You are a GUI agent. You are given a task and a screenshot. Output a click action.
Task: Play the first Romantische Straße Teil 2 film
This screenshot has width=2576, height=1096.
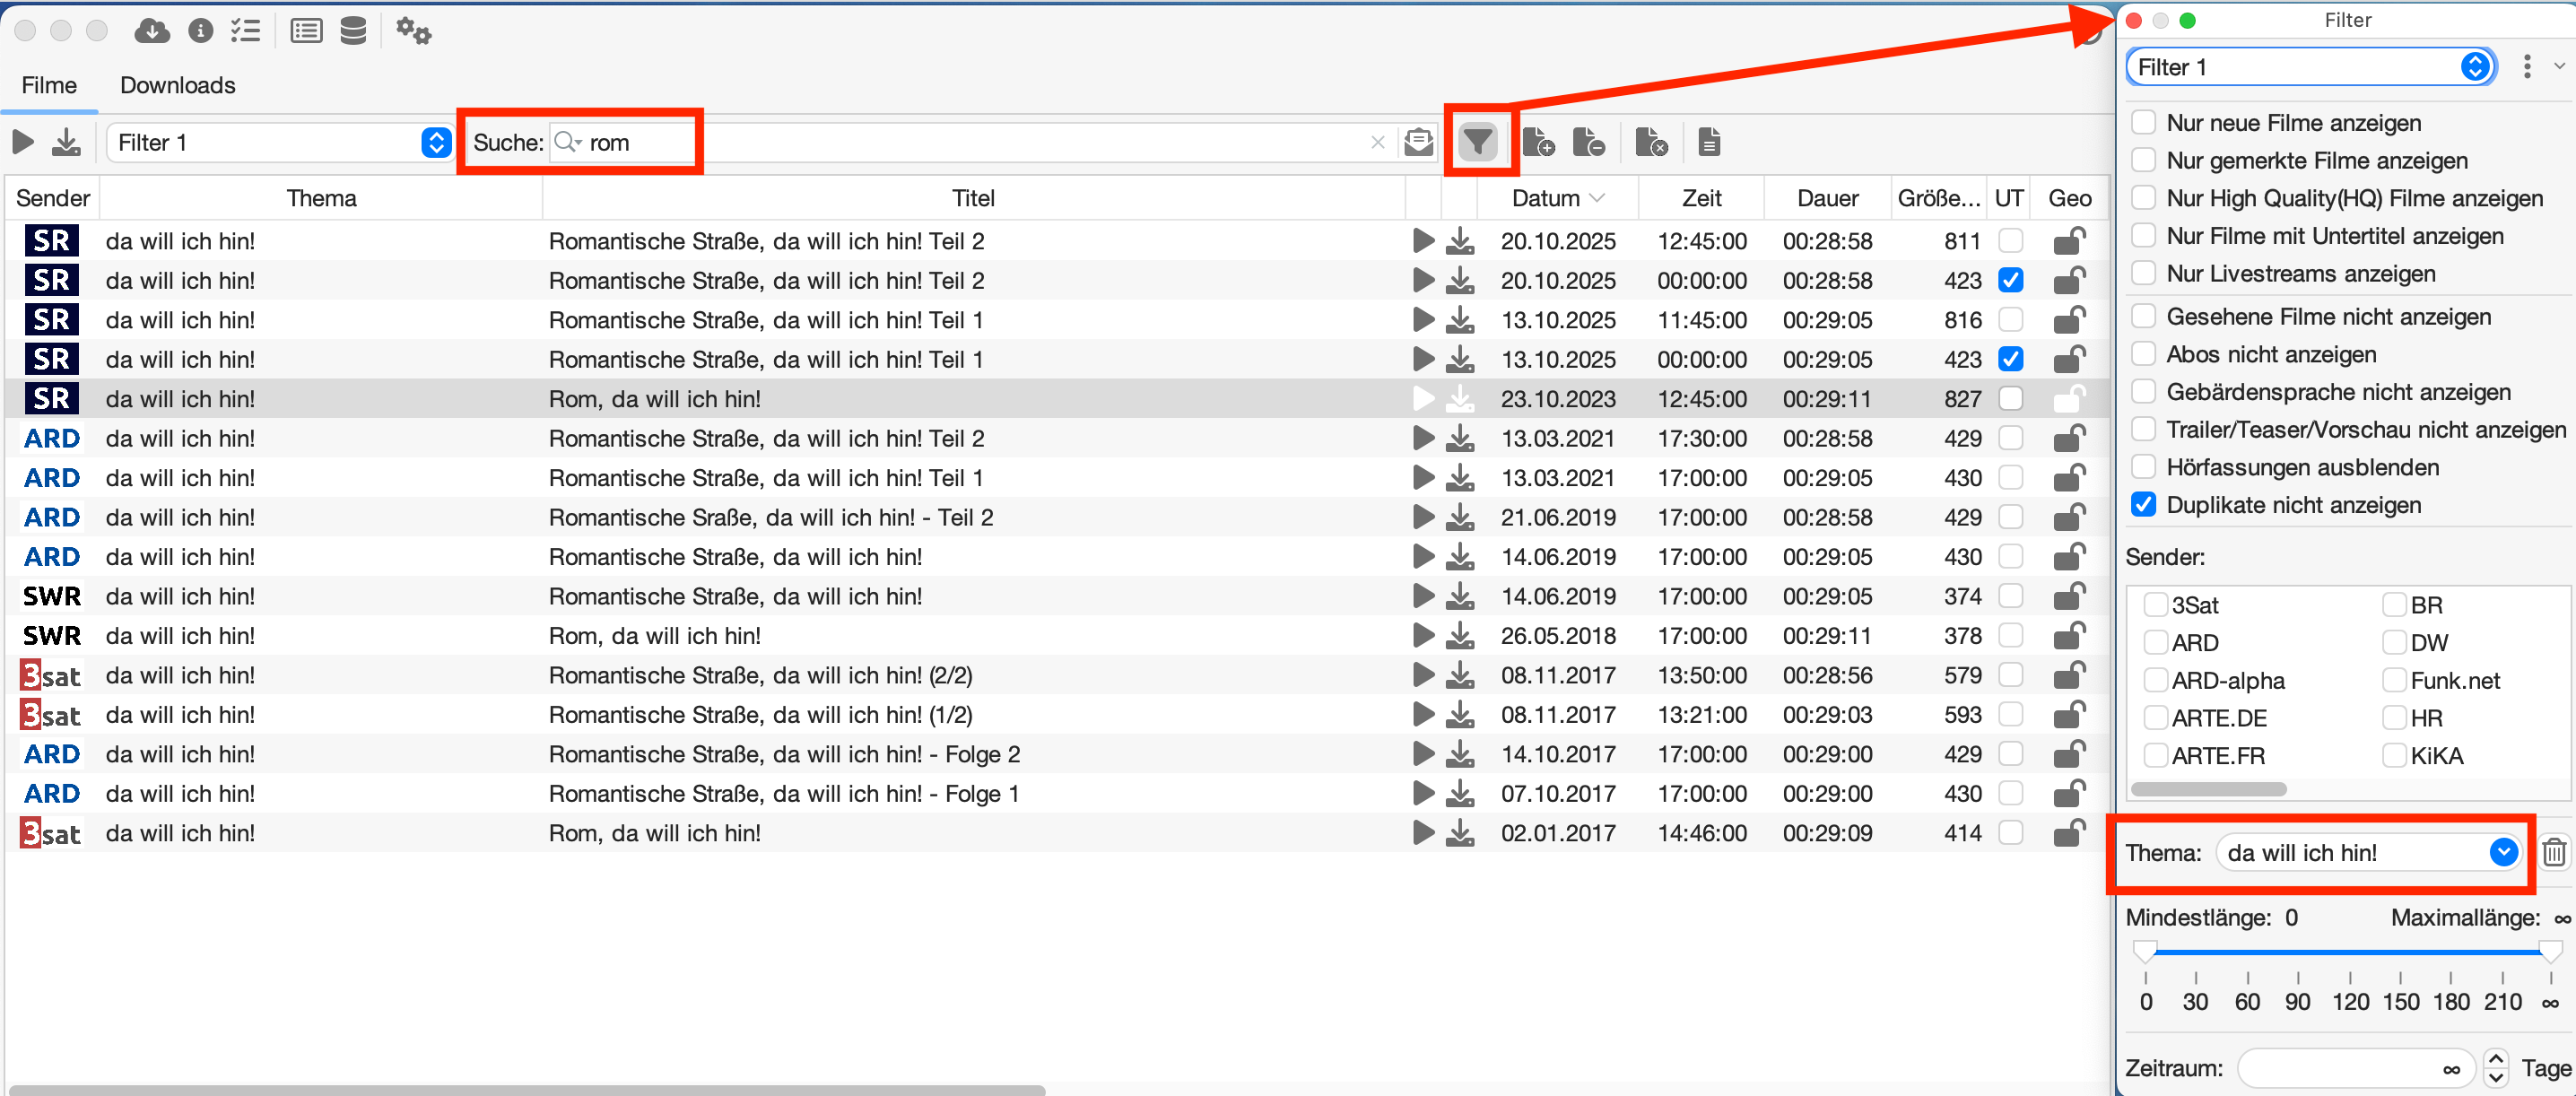click(1423, 241)
